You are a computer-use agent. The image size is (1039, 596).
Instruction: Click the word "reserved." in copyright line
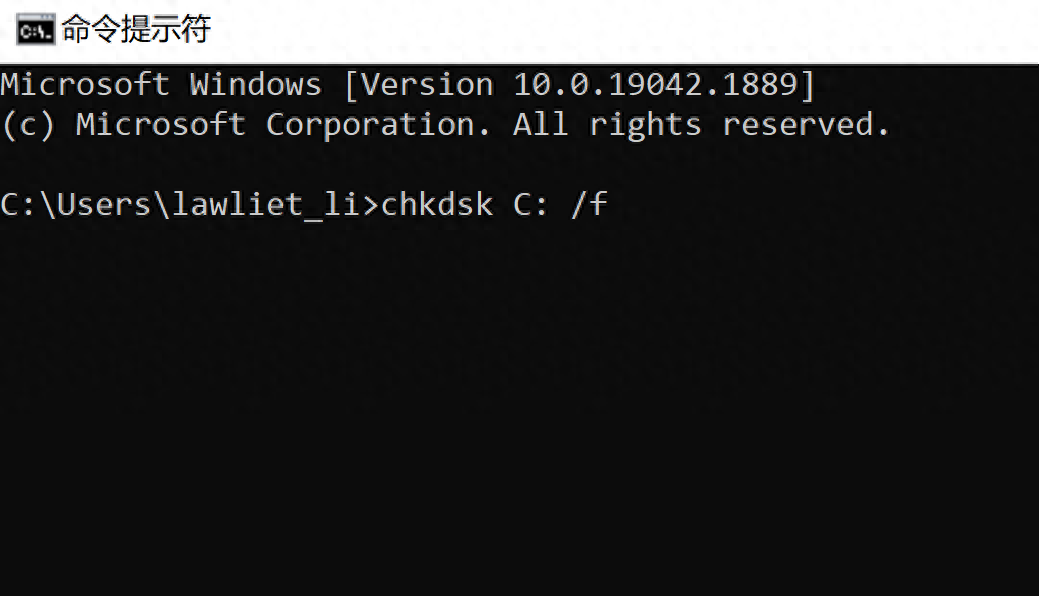coord(806,125)
